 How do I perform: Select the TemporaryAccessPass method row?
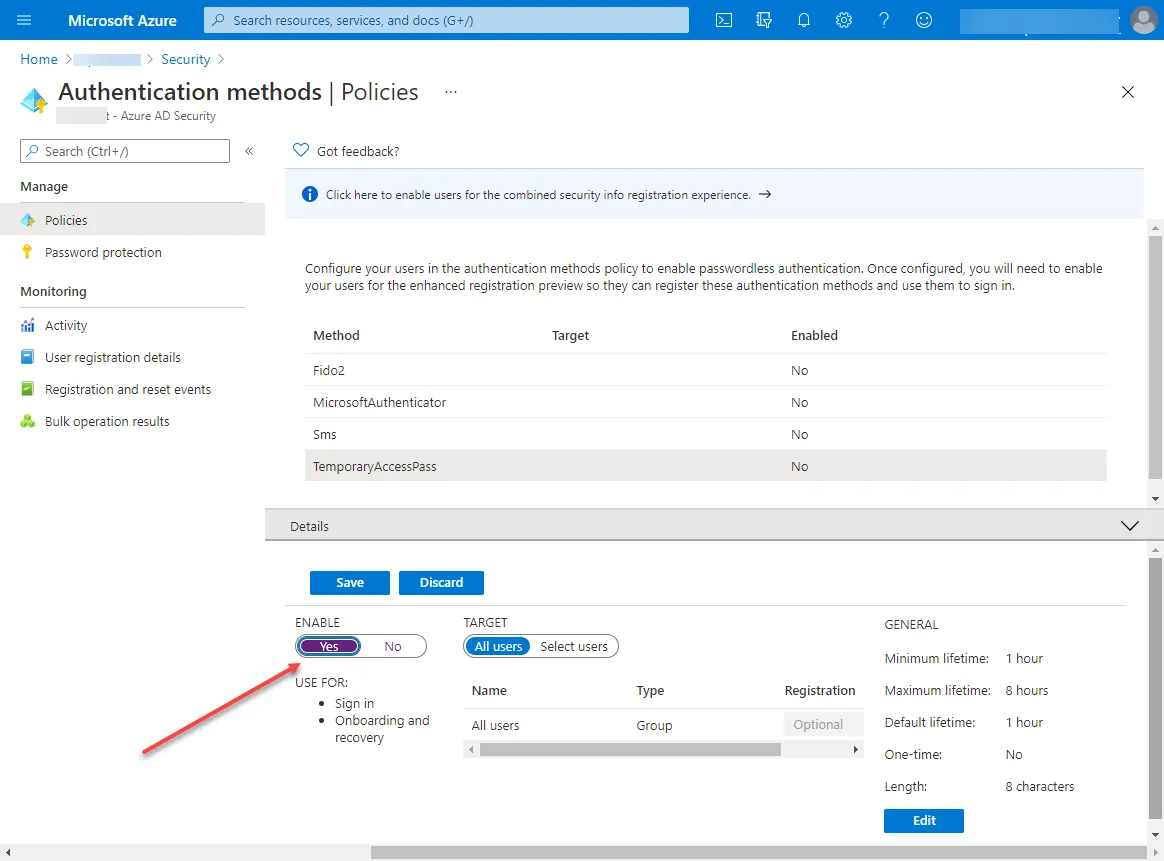coord(705,466)
